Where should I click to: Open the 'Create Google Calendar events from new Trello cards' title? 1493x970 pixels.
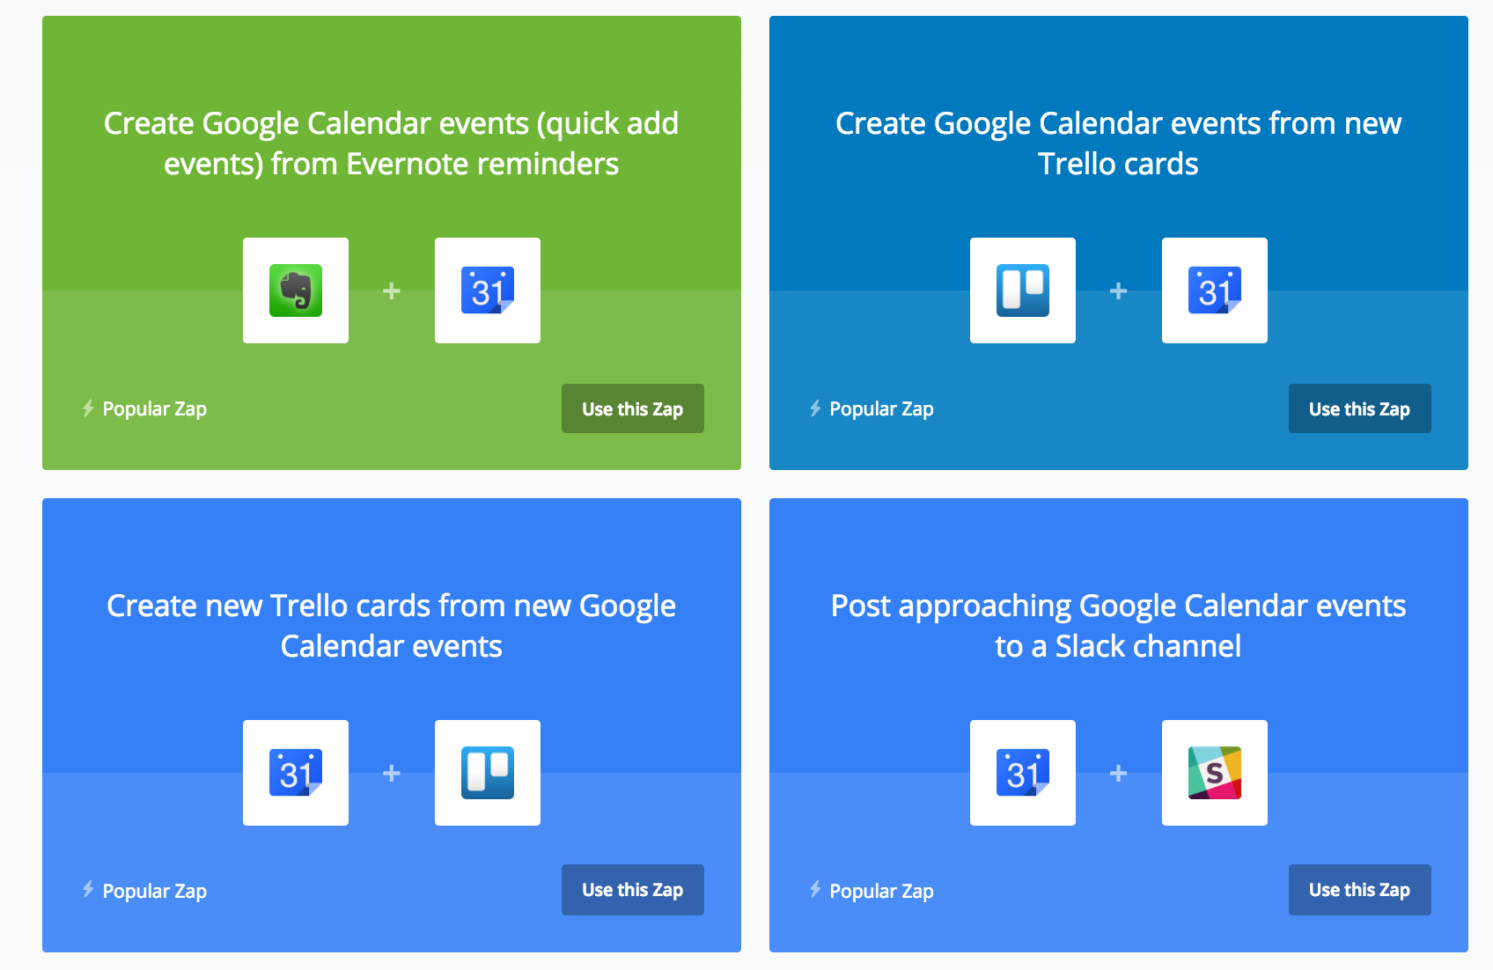coord(1118,143)
